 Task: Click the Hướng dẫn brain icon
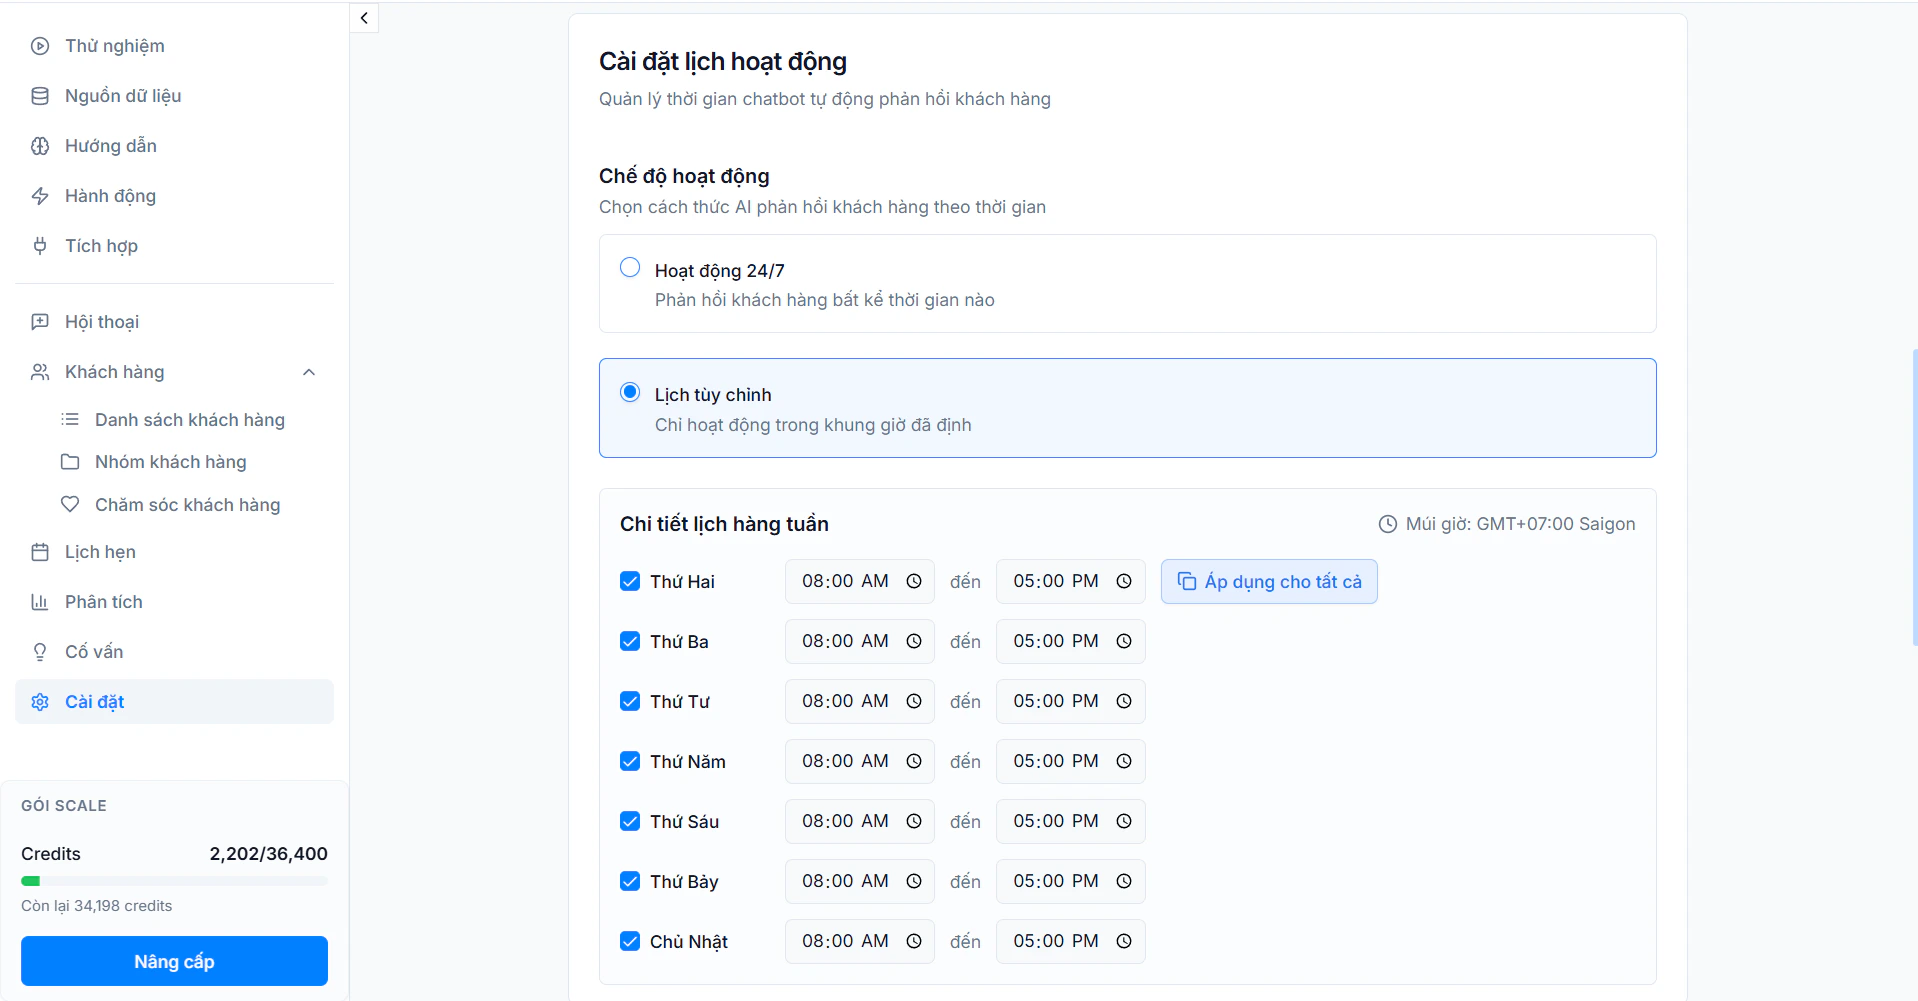pyautogui.click(x=40, y=146)
